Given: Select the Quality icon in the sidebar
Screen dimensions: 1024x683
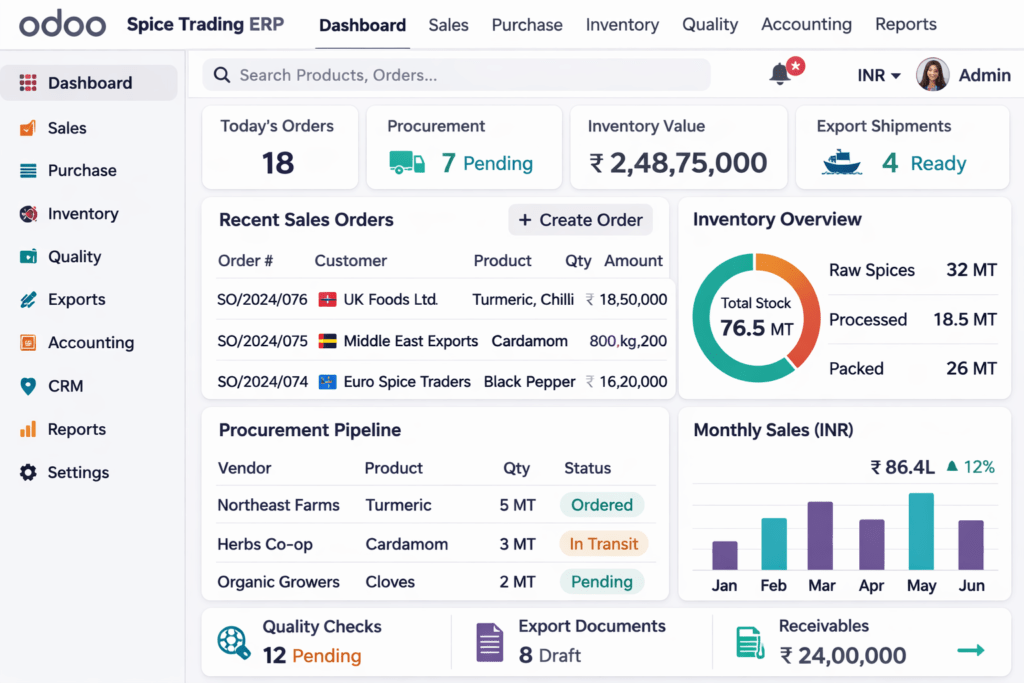Looking at the screenshot, I should tap(26, 256).
